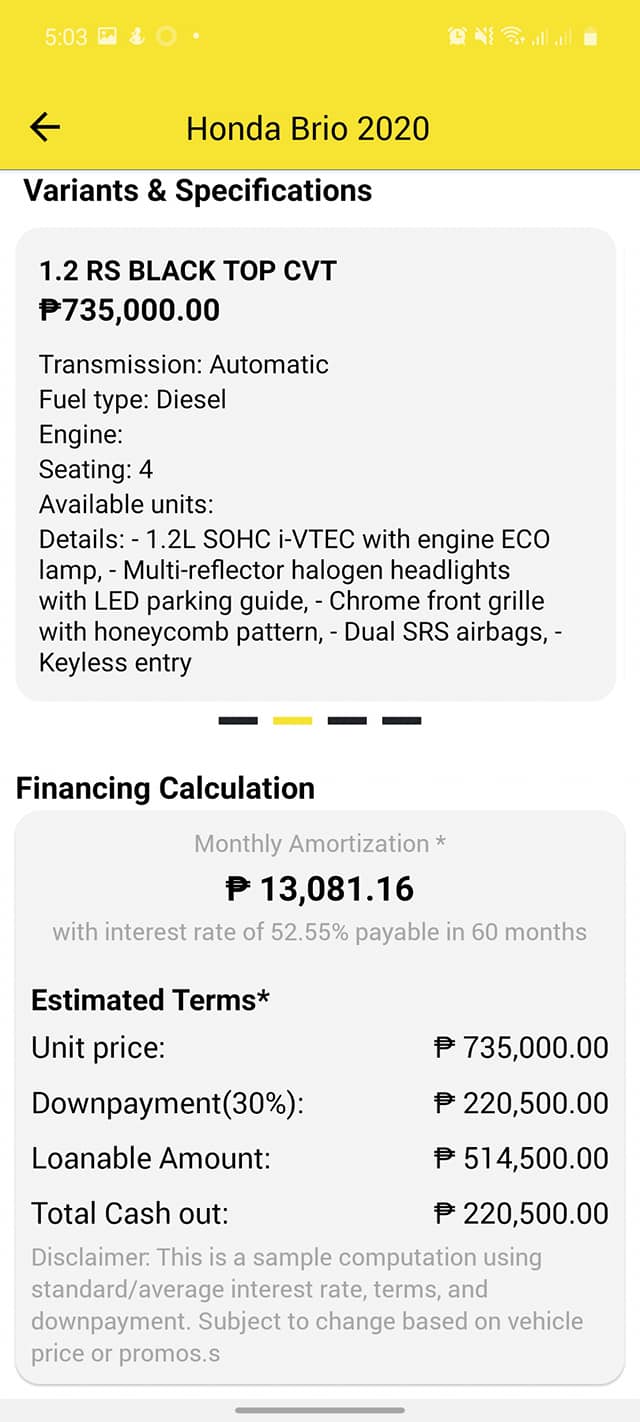Tap the Downpayment(30%) row

[320, 1103]
